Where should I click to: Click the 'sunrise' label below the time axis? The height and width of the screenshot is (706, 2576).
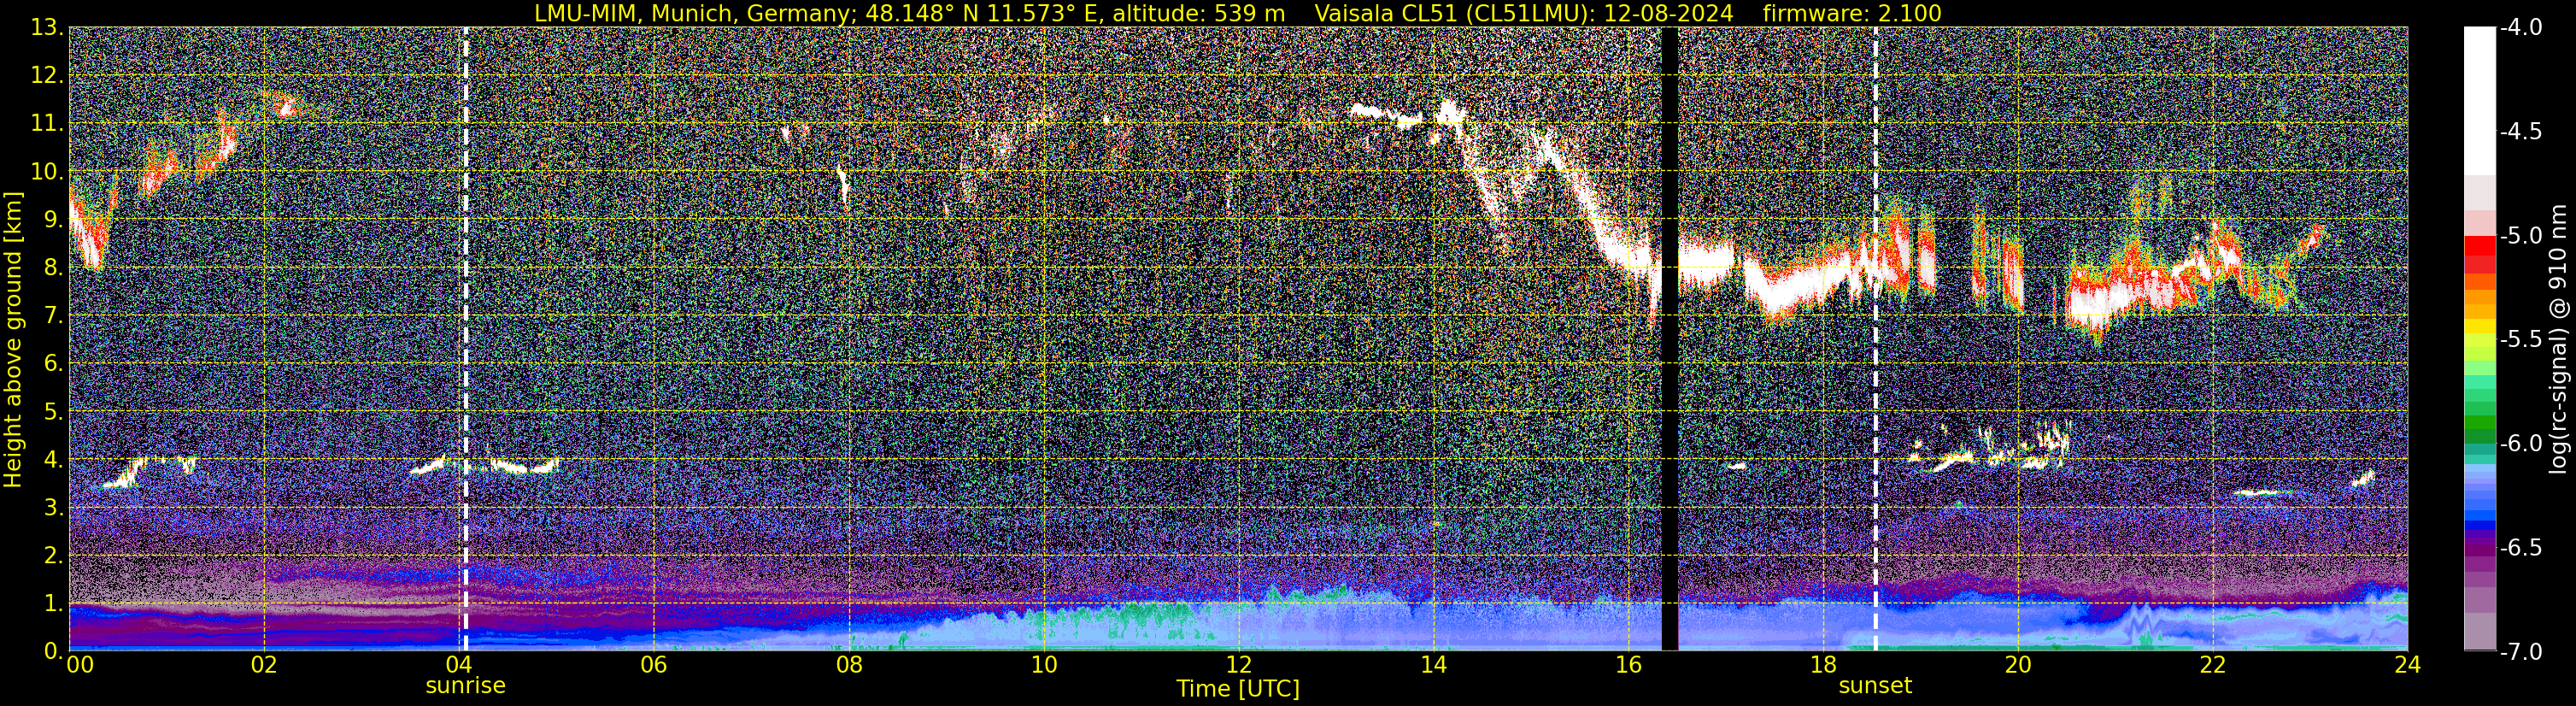(x=466, y=686)
